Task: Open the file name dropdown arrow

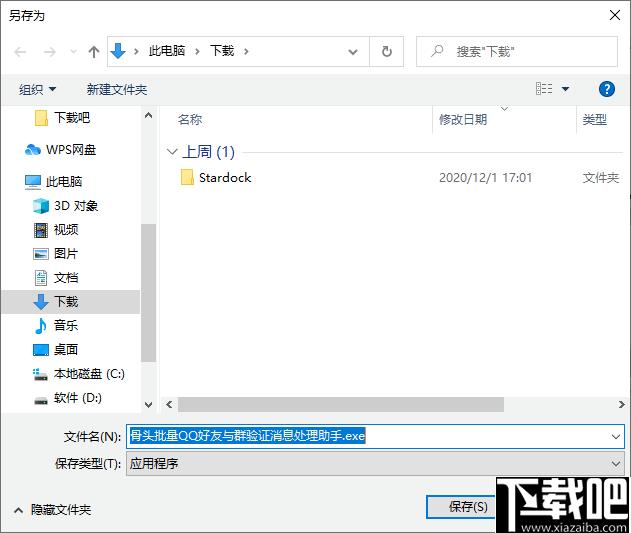Action: click(x=616, y=436)
